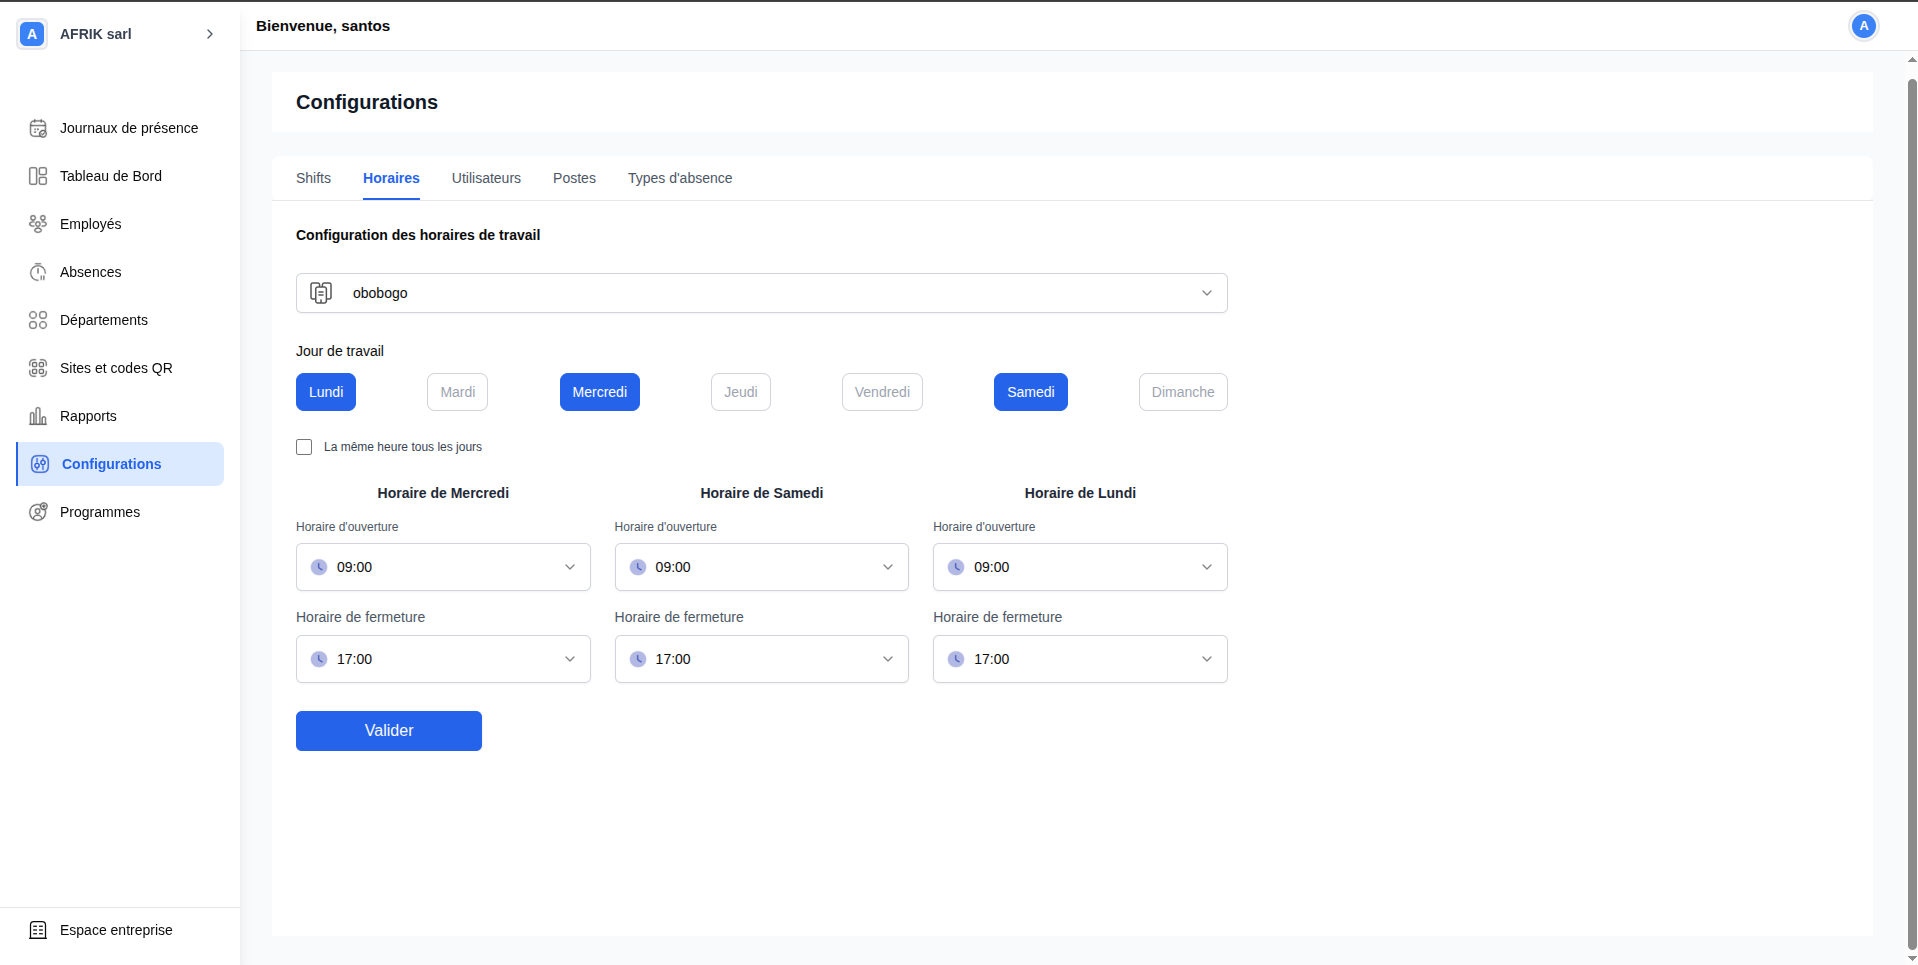This screenshot has width=1918, height=965.
Task: Deselect the Samedi working day
Action: pyautogui.click(x=1030, y=392)
